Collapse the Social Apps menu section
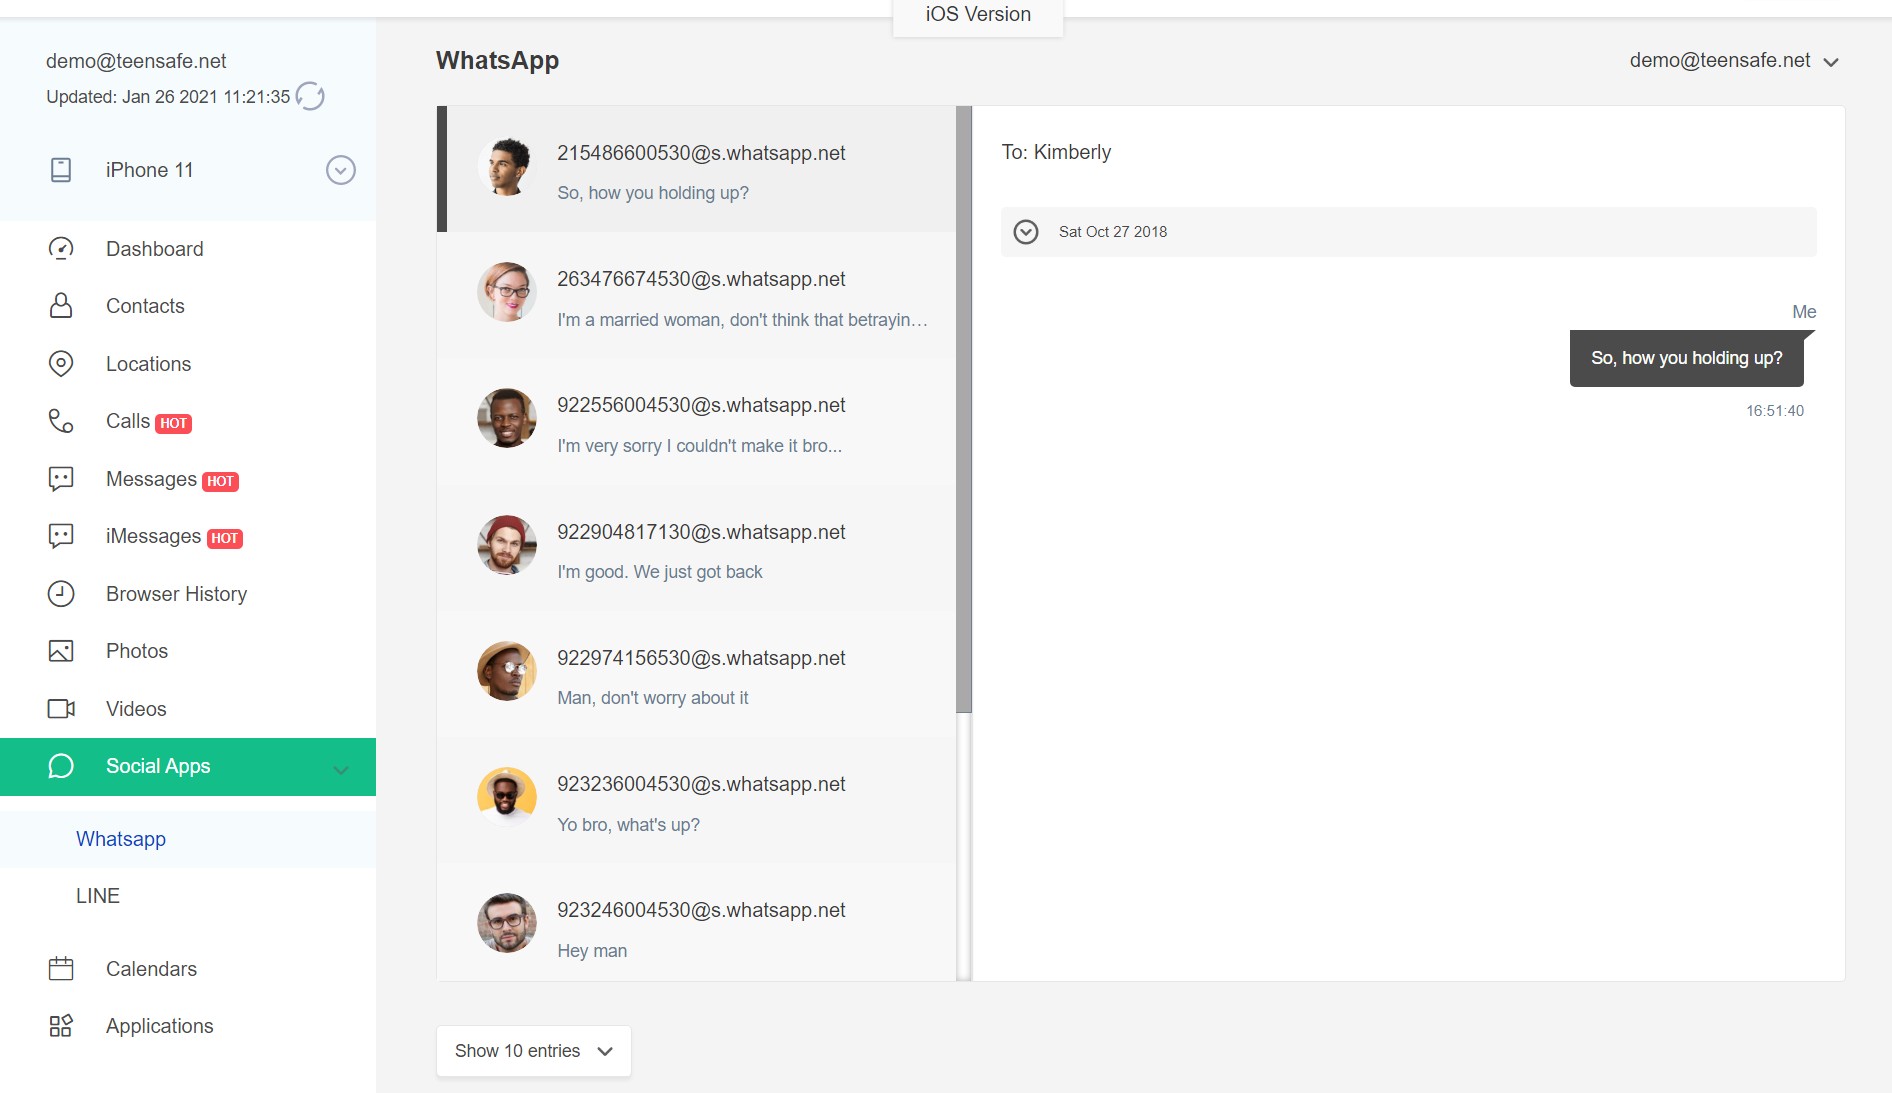Screen dimensions: 1892x1093 pyautogui.click(x=341, y=768)
